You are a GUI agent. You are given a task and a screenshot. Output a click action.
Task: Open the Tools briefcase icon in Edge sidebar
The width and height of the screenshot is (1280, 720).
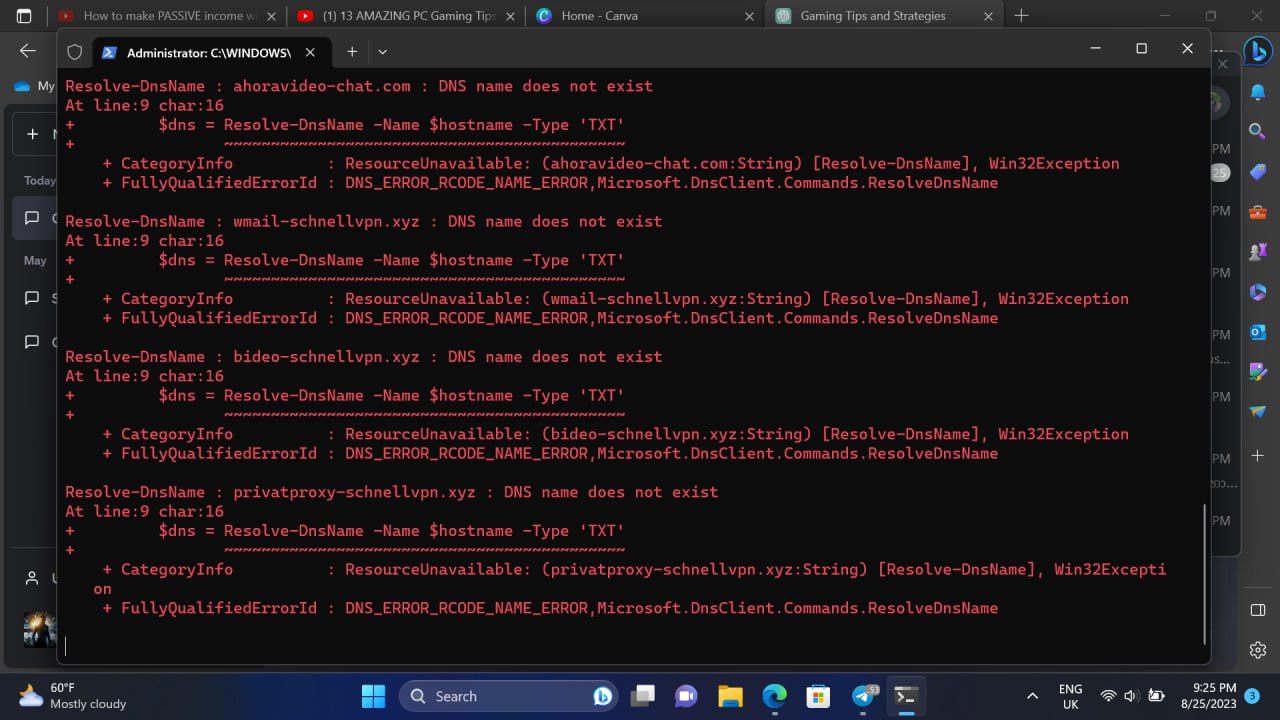tap(1258, 212)
